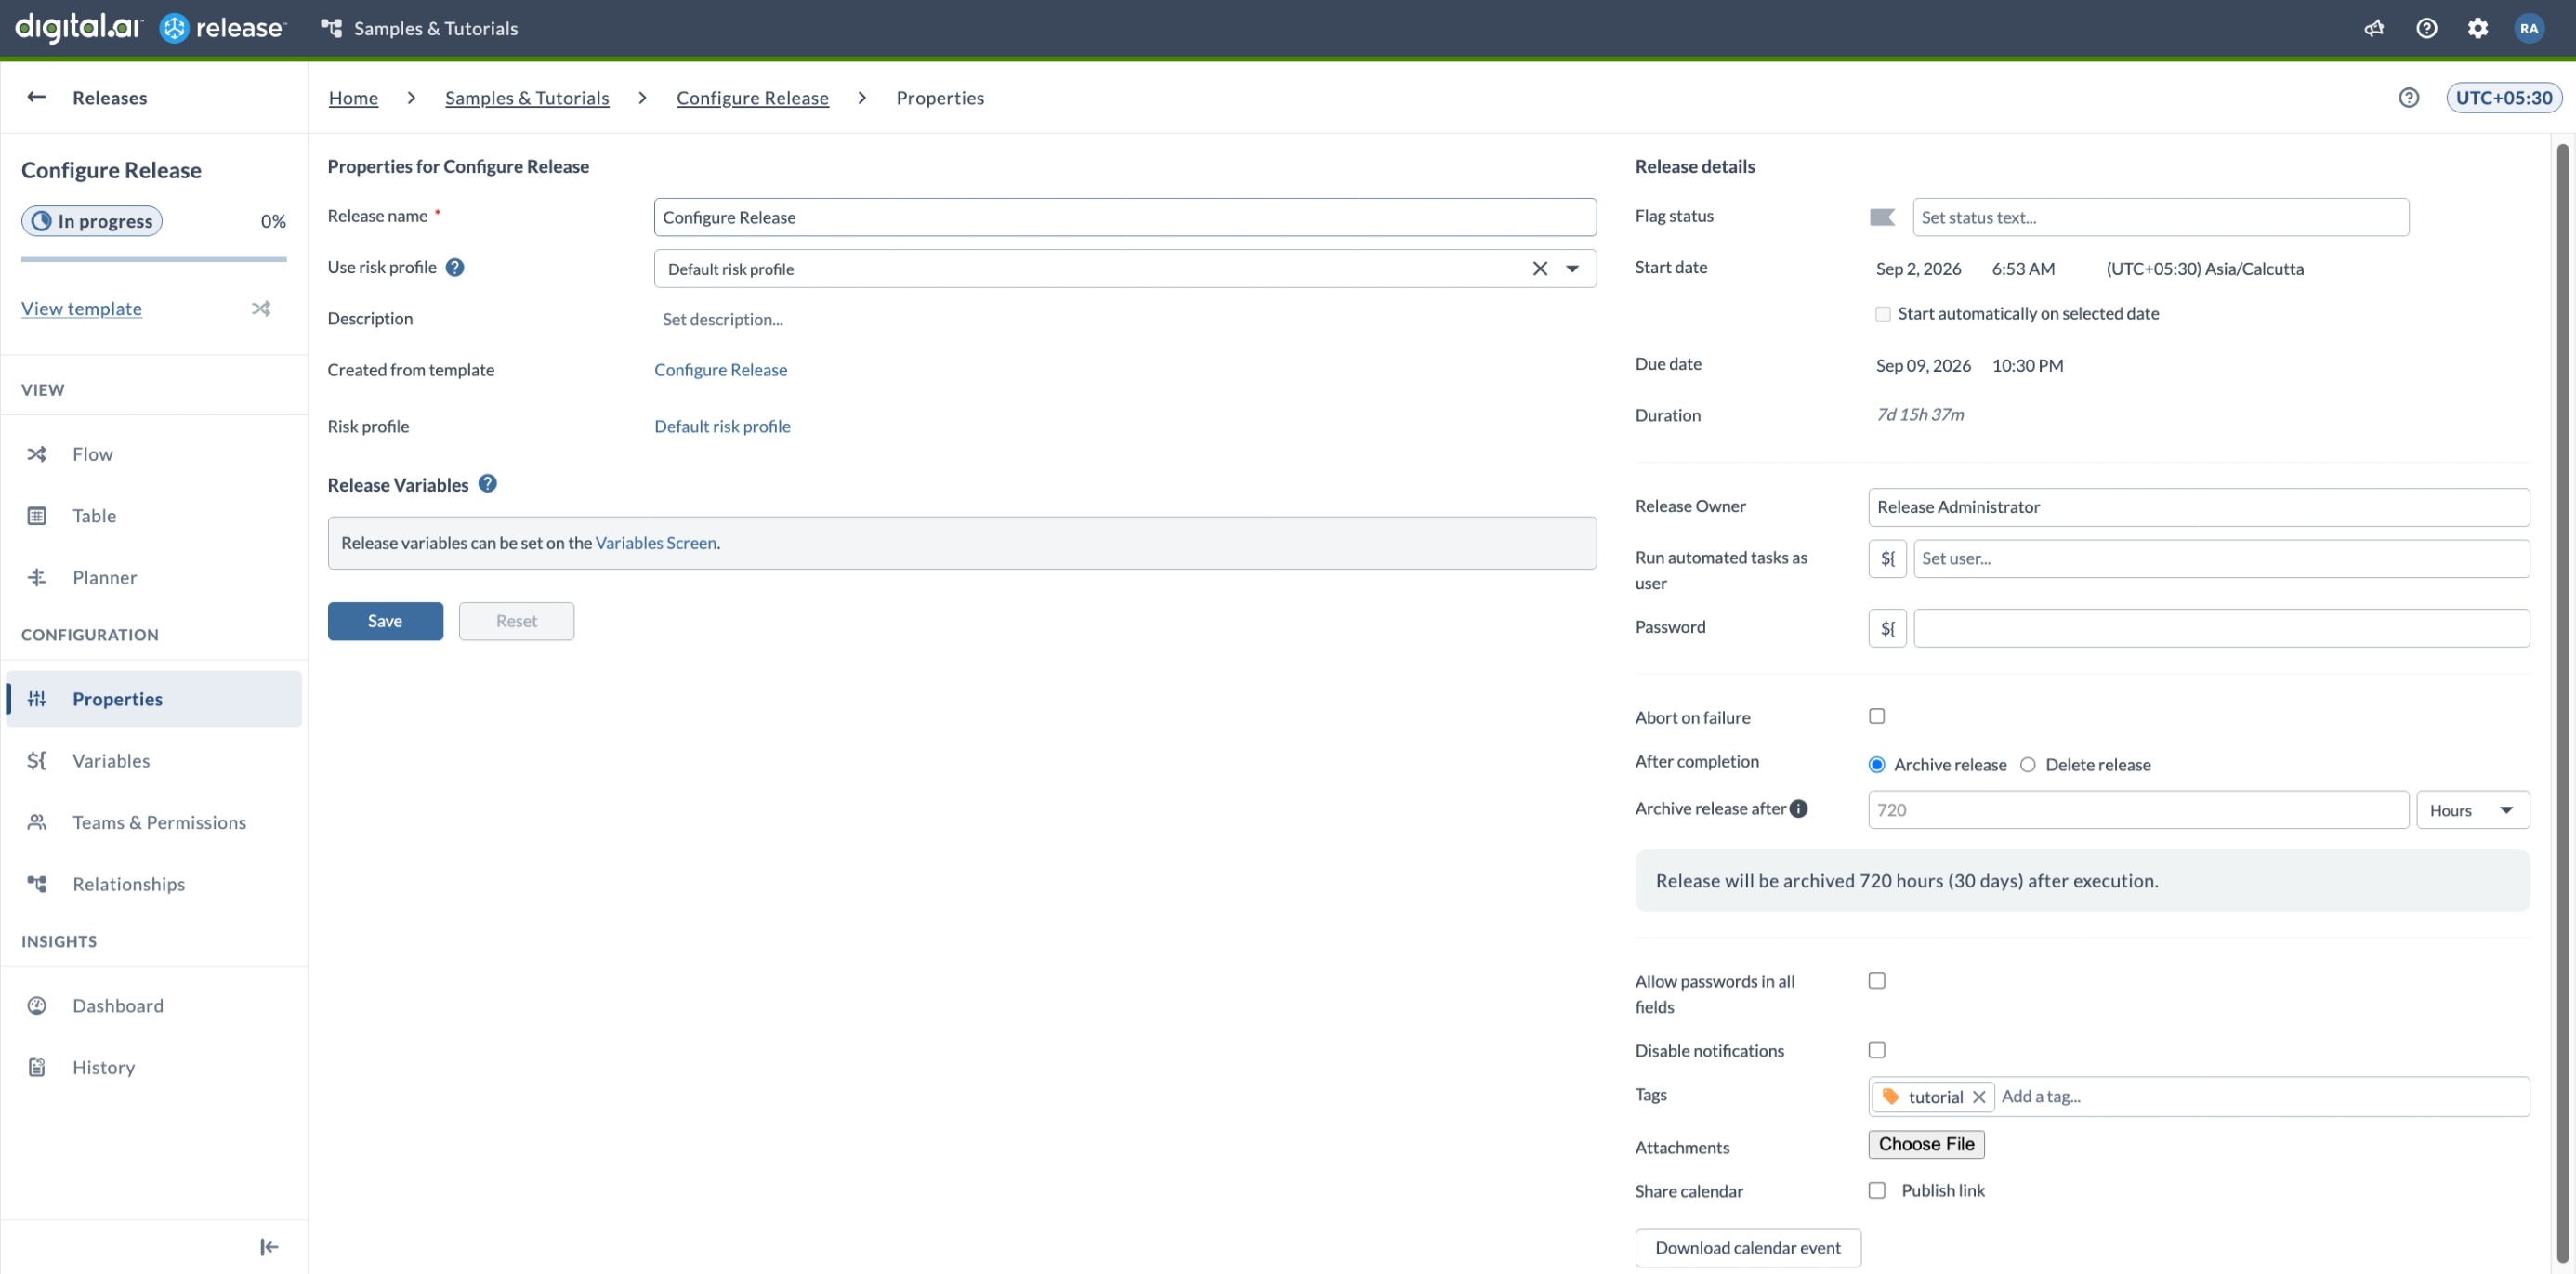Click the page help icon near UTC timezone
Screen dimensions: 2576x1274
point(2408,97)
